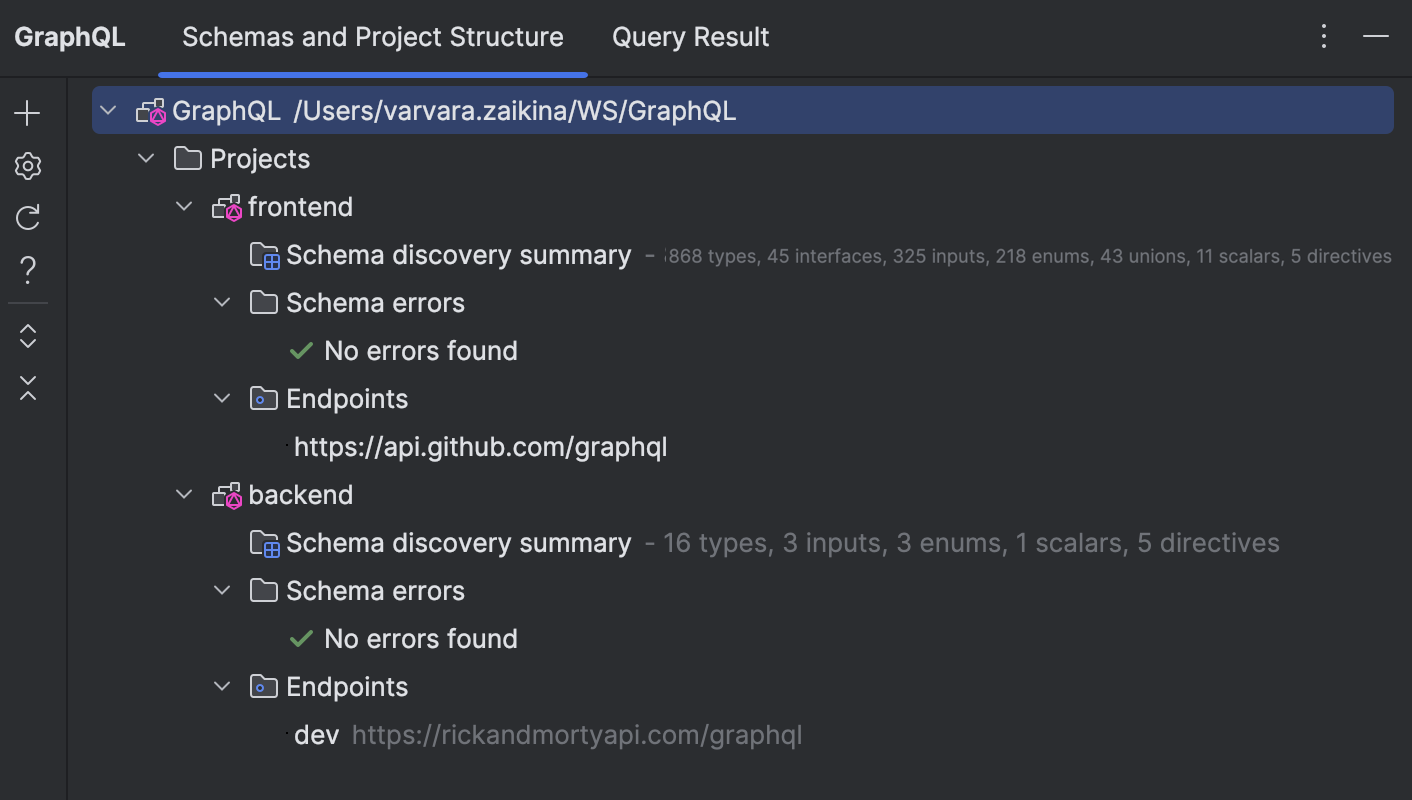Open the kebab menu in the top-right corner
1412x800 pixels.
[x=1323, y=36]
